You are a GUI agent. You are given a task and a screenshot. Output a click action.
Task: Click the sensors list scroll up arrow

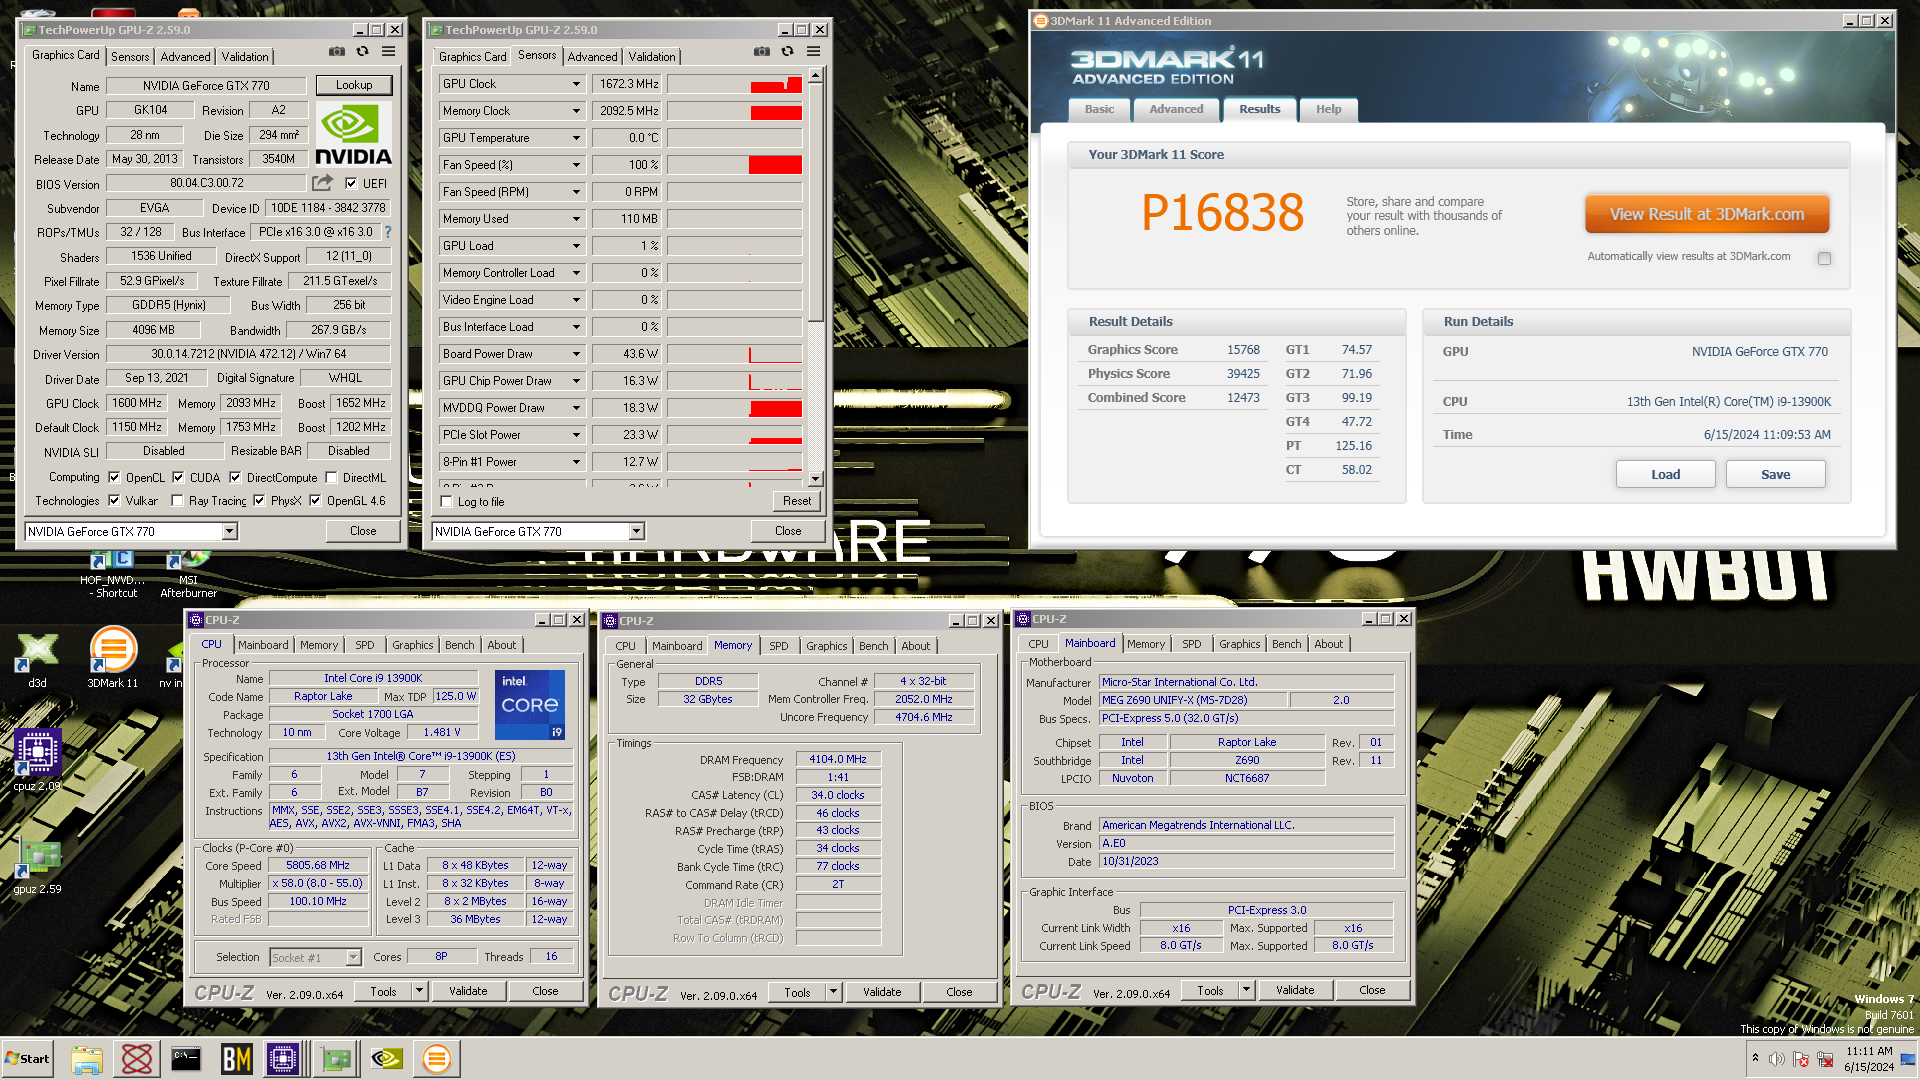click(x=815, y=76)
